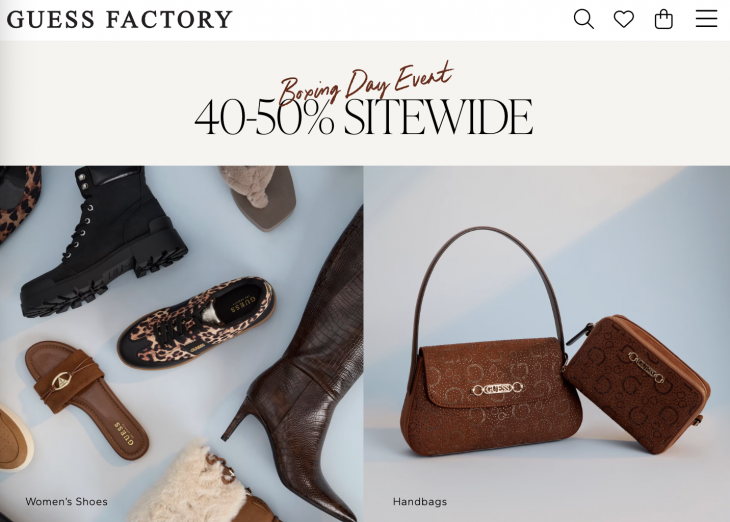This screenshot has height=522, width=730.
Task: Select the black combat boot image
Action: coord(105,243)
